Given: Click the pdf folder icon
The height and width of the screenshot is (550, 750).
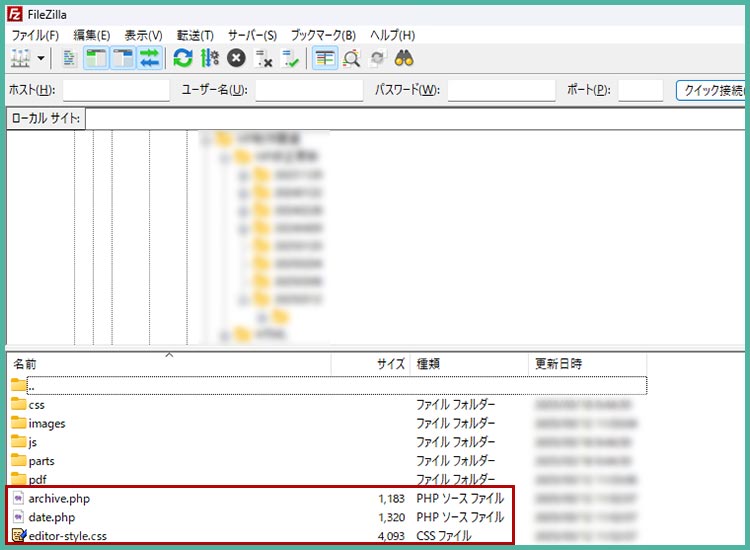Looking at the screenshot, I should coord(19,478).
